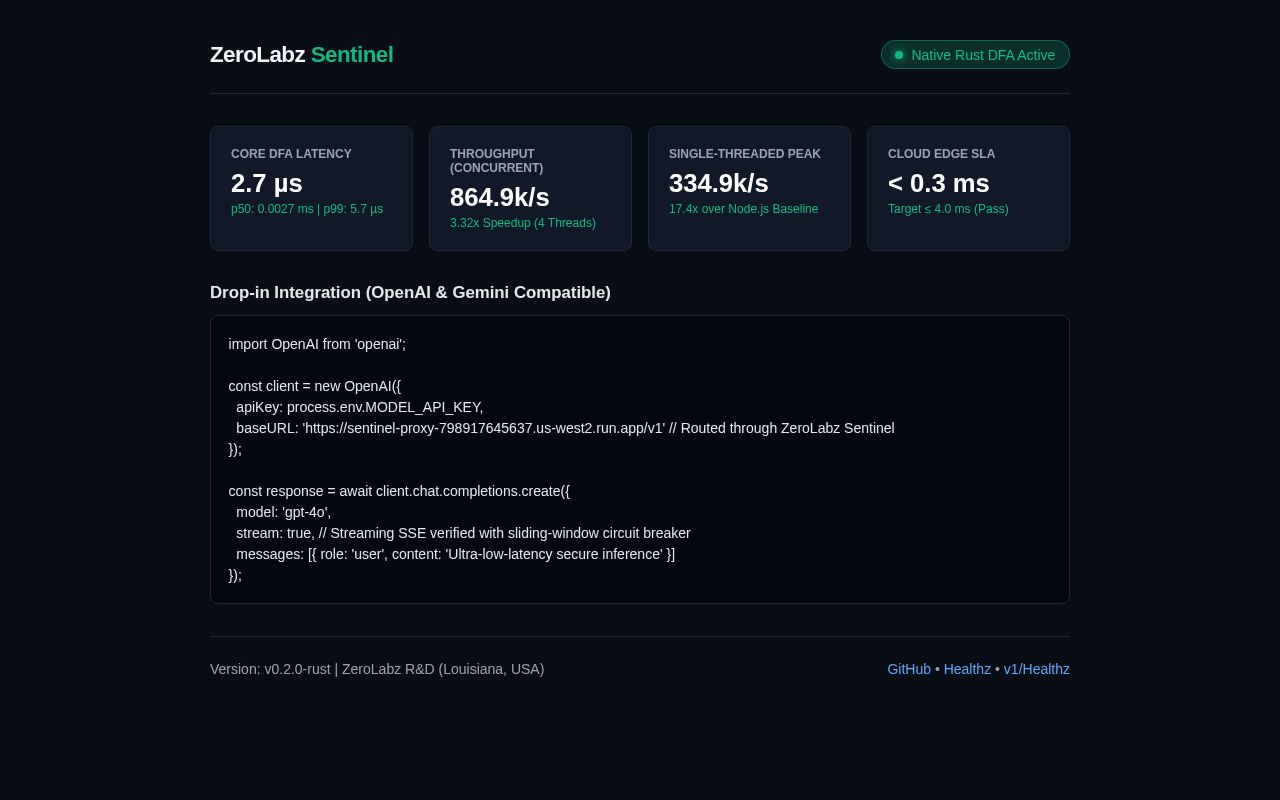This screenshot has height=800, width=1280.
Task: Click the < 0.3 ms SLA value
Action: point(939,183)
